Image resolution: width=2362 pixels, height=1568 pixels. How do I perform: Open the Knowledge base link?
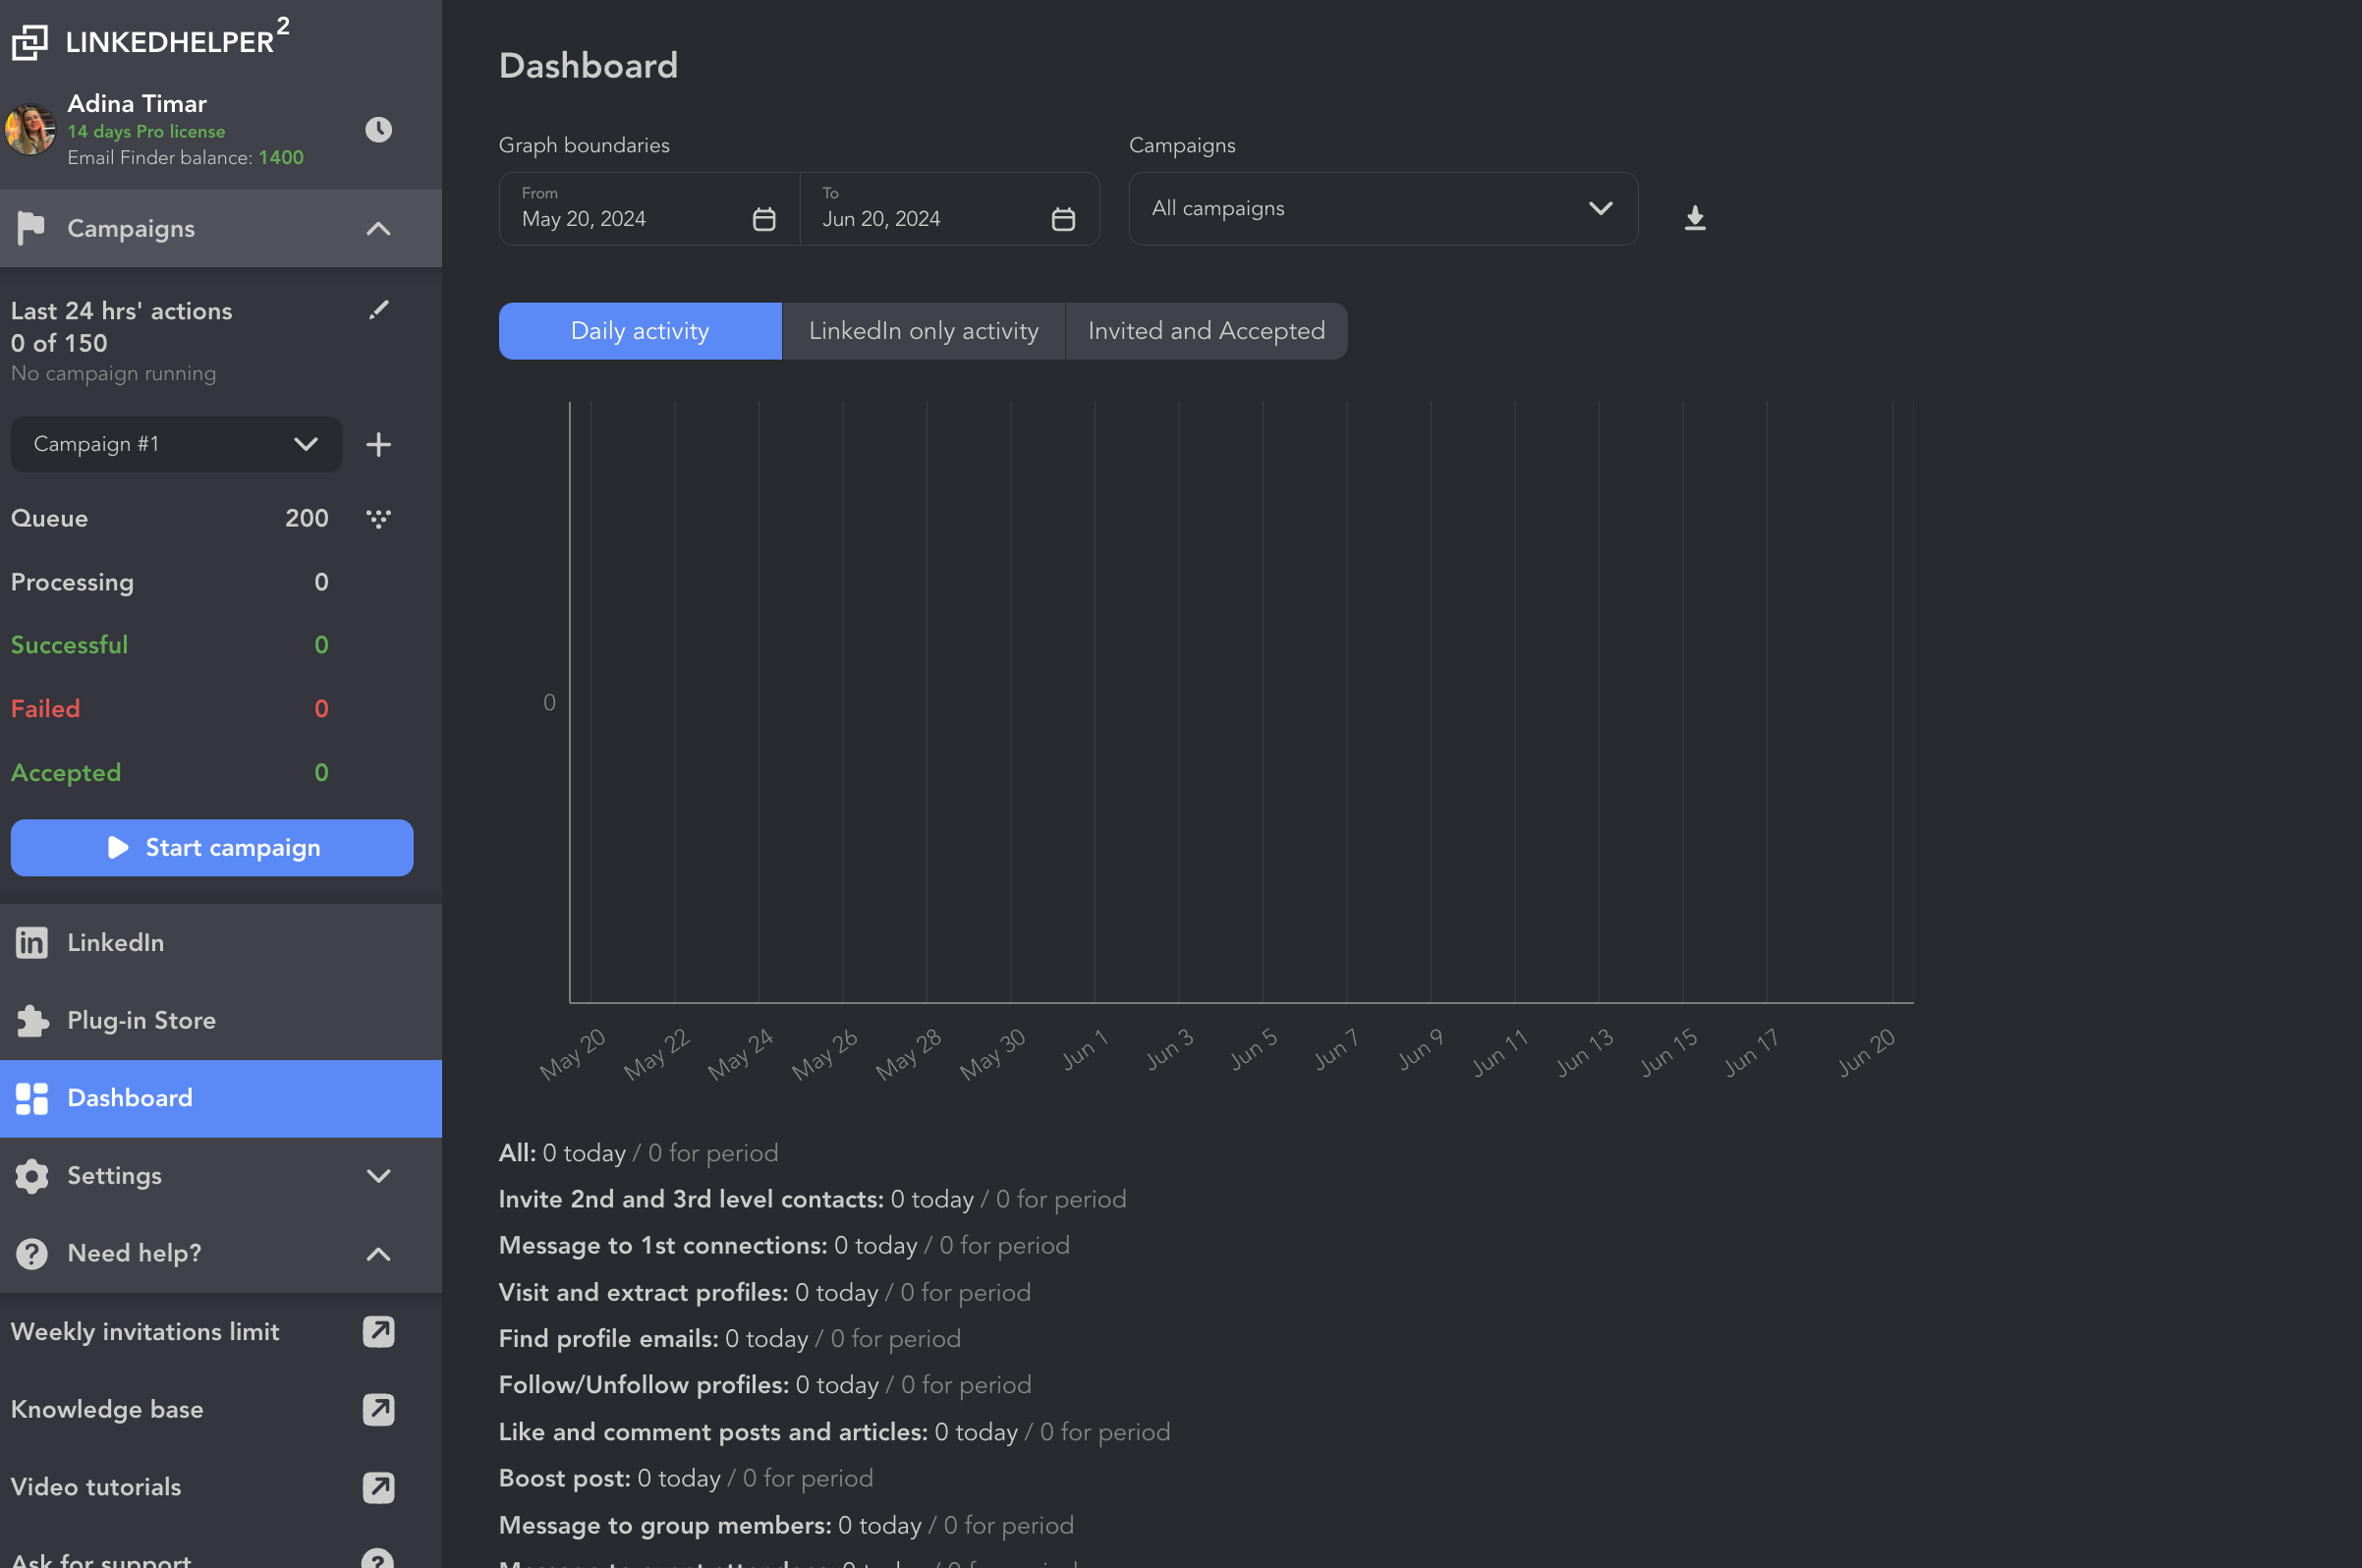(x=107, y=1410)
